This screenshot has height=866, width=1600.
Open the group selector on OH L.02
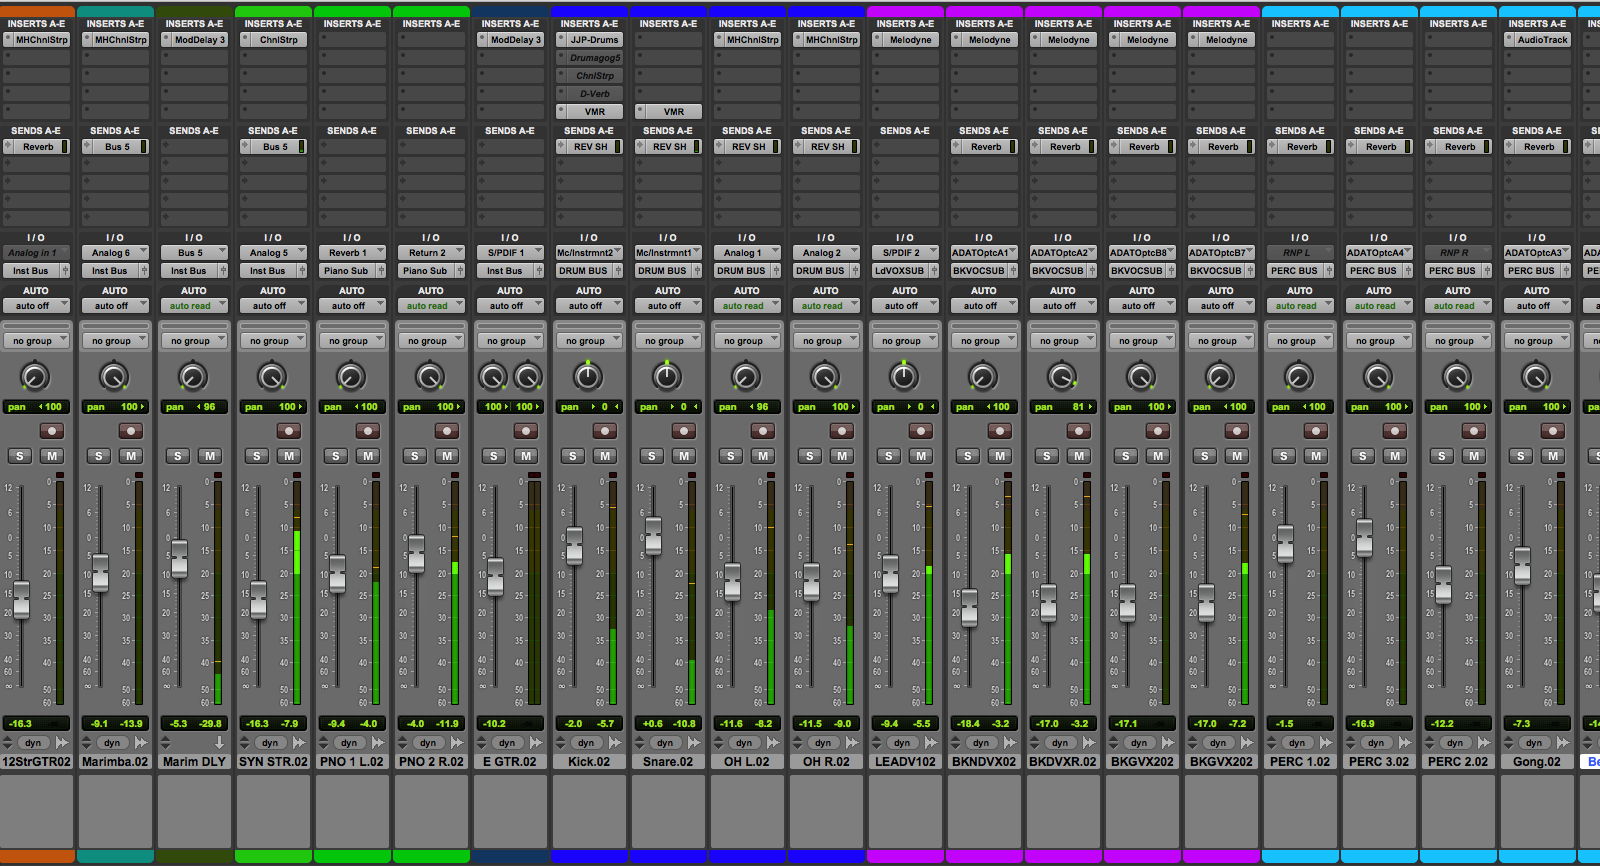[747, 341]
